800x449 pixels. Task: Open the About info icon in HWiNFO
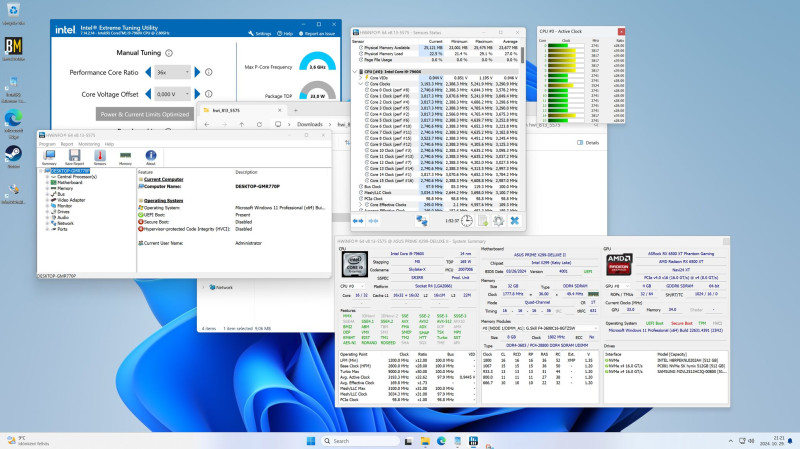click(151, 157)
